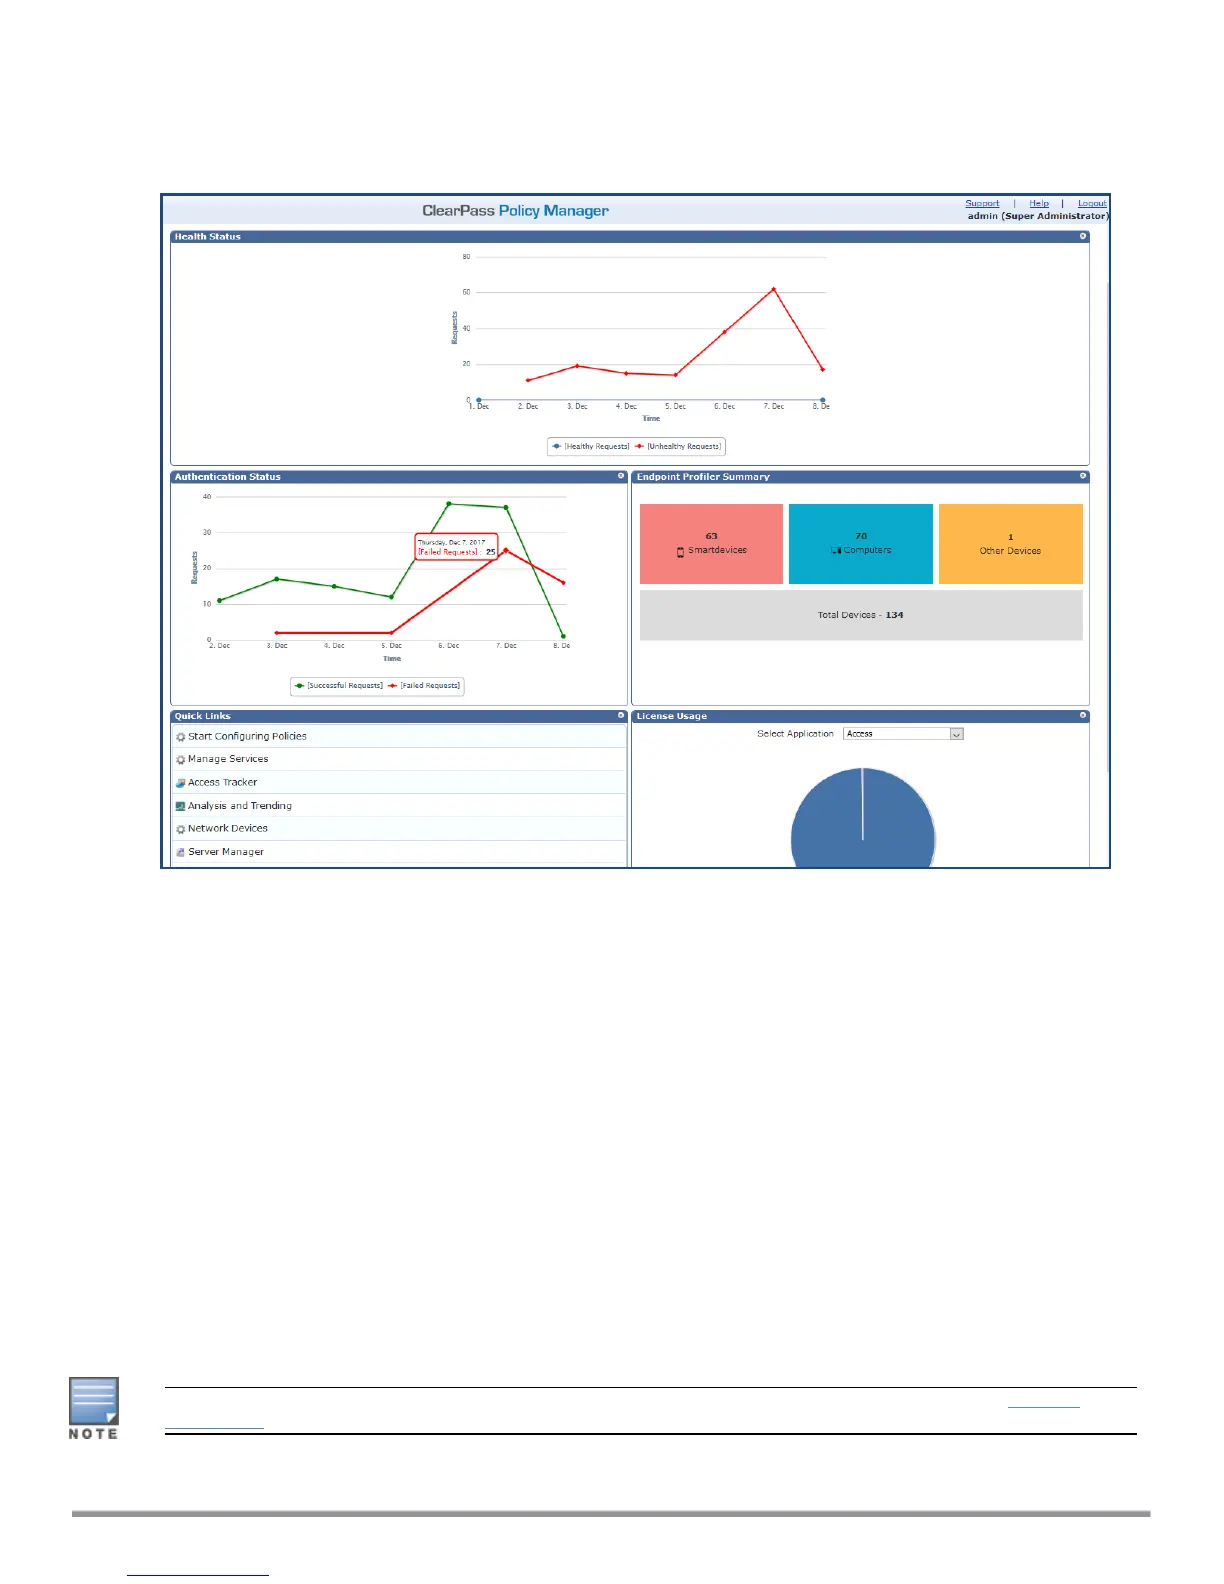Click the Select Application label

point(795,734)
